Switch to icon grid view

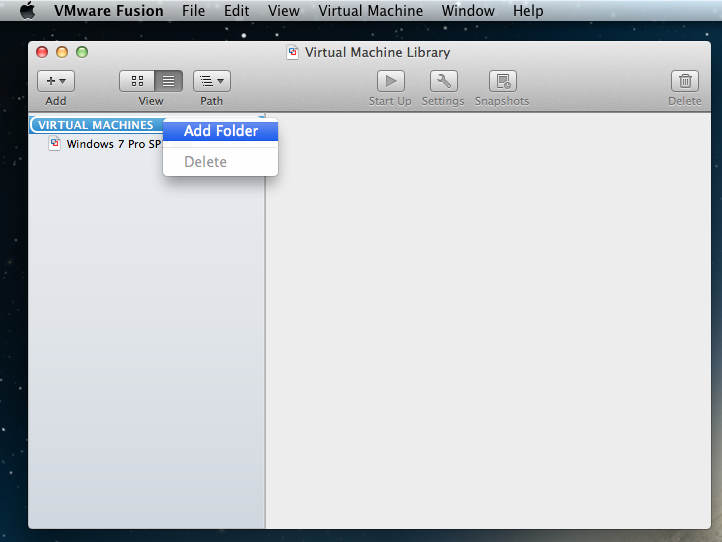(x=137, y=82)
